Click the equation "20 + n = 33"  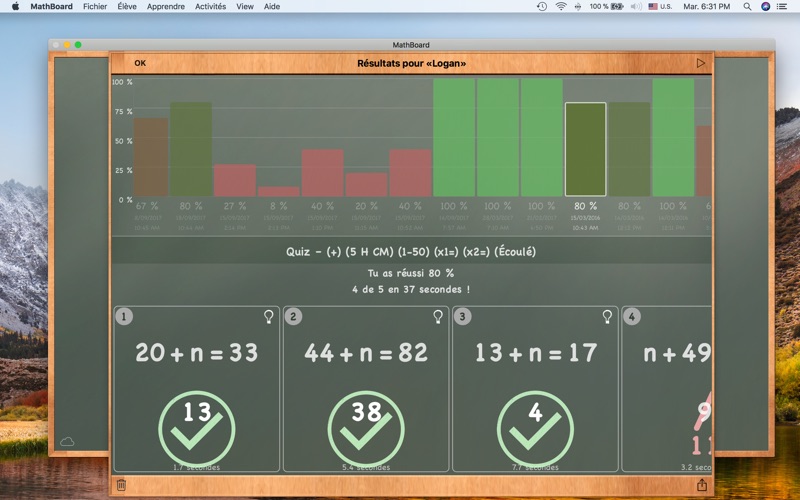pos(196,353)
